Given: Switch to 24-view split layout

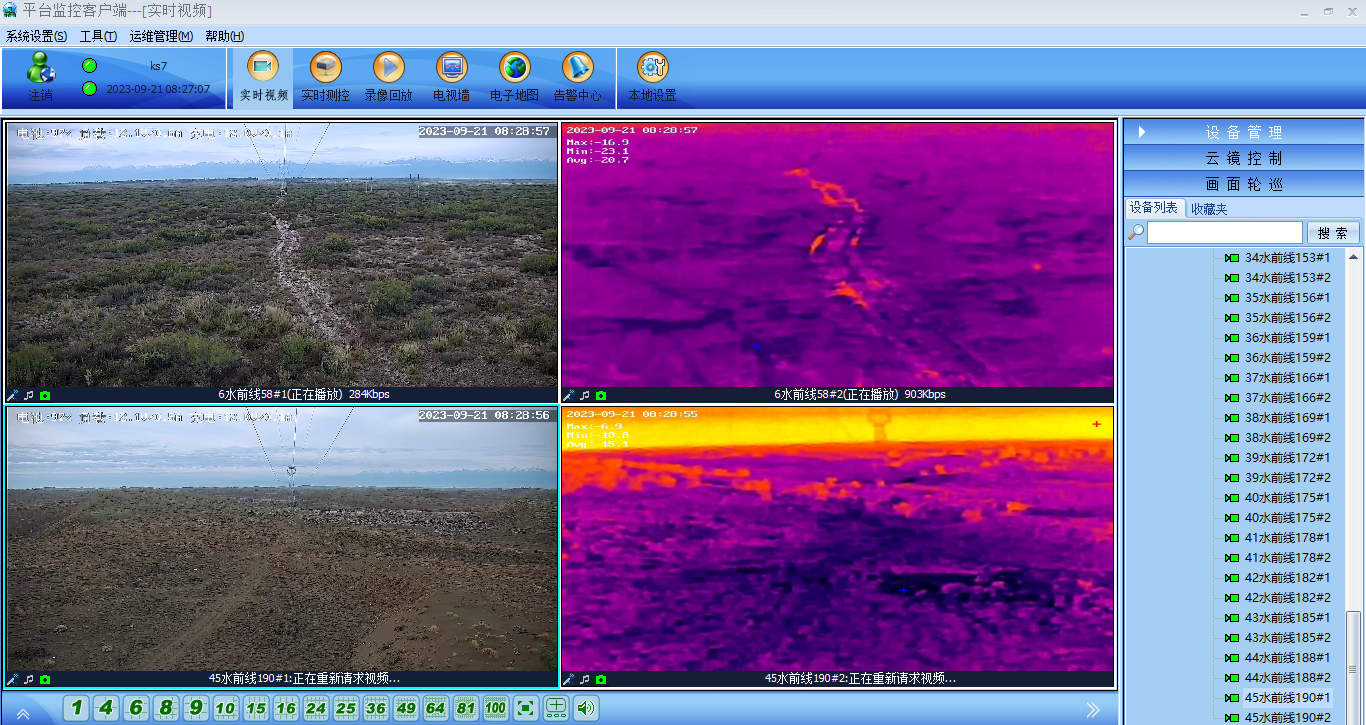Looking at the screenshot, I should (316, 709).
